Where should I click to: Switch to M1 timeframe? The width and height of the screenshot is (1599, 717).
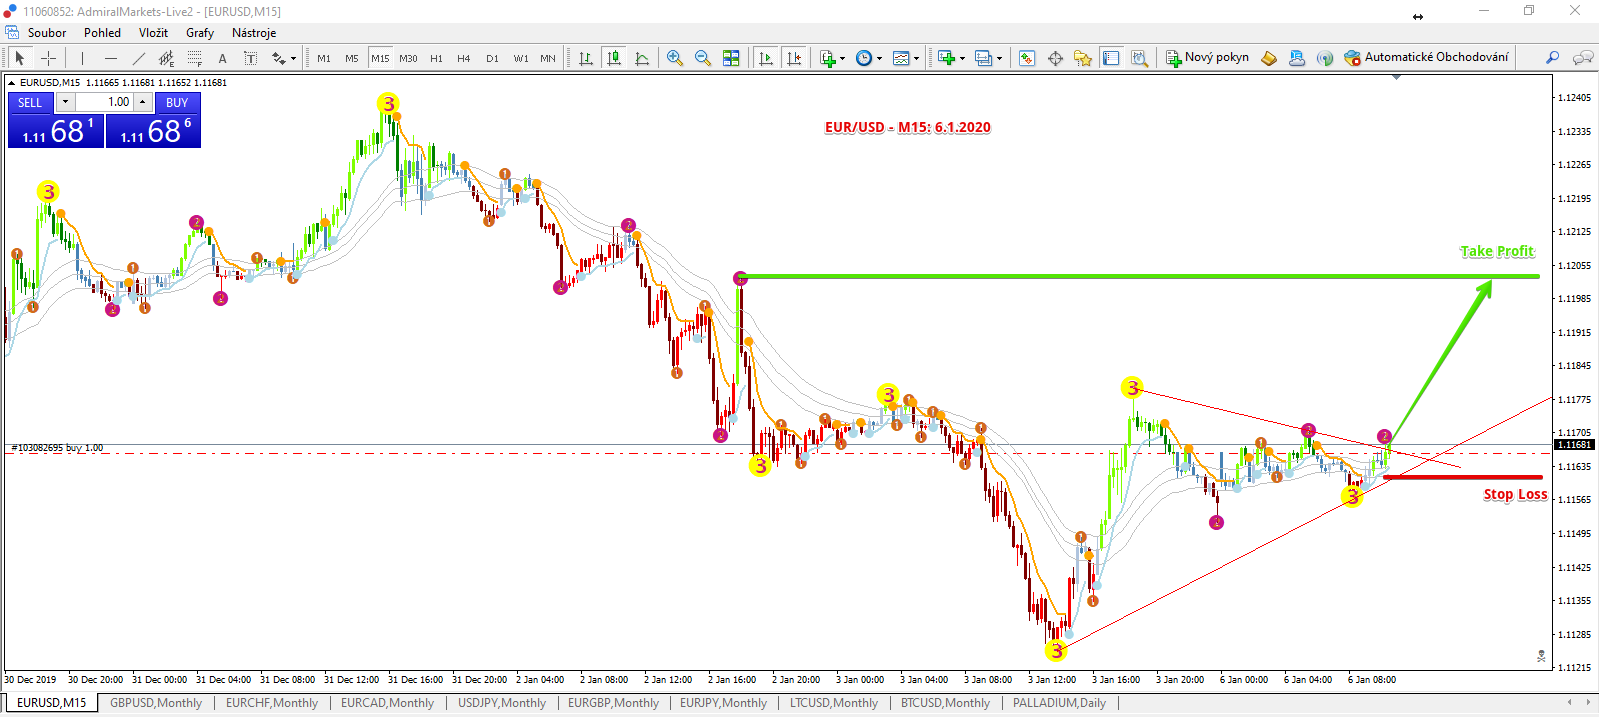tap(324, 58)
